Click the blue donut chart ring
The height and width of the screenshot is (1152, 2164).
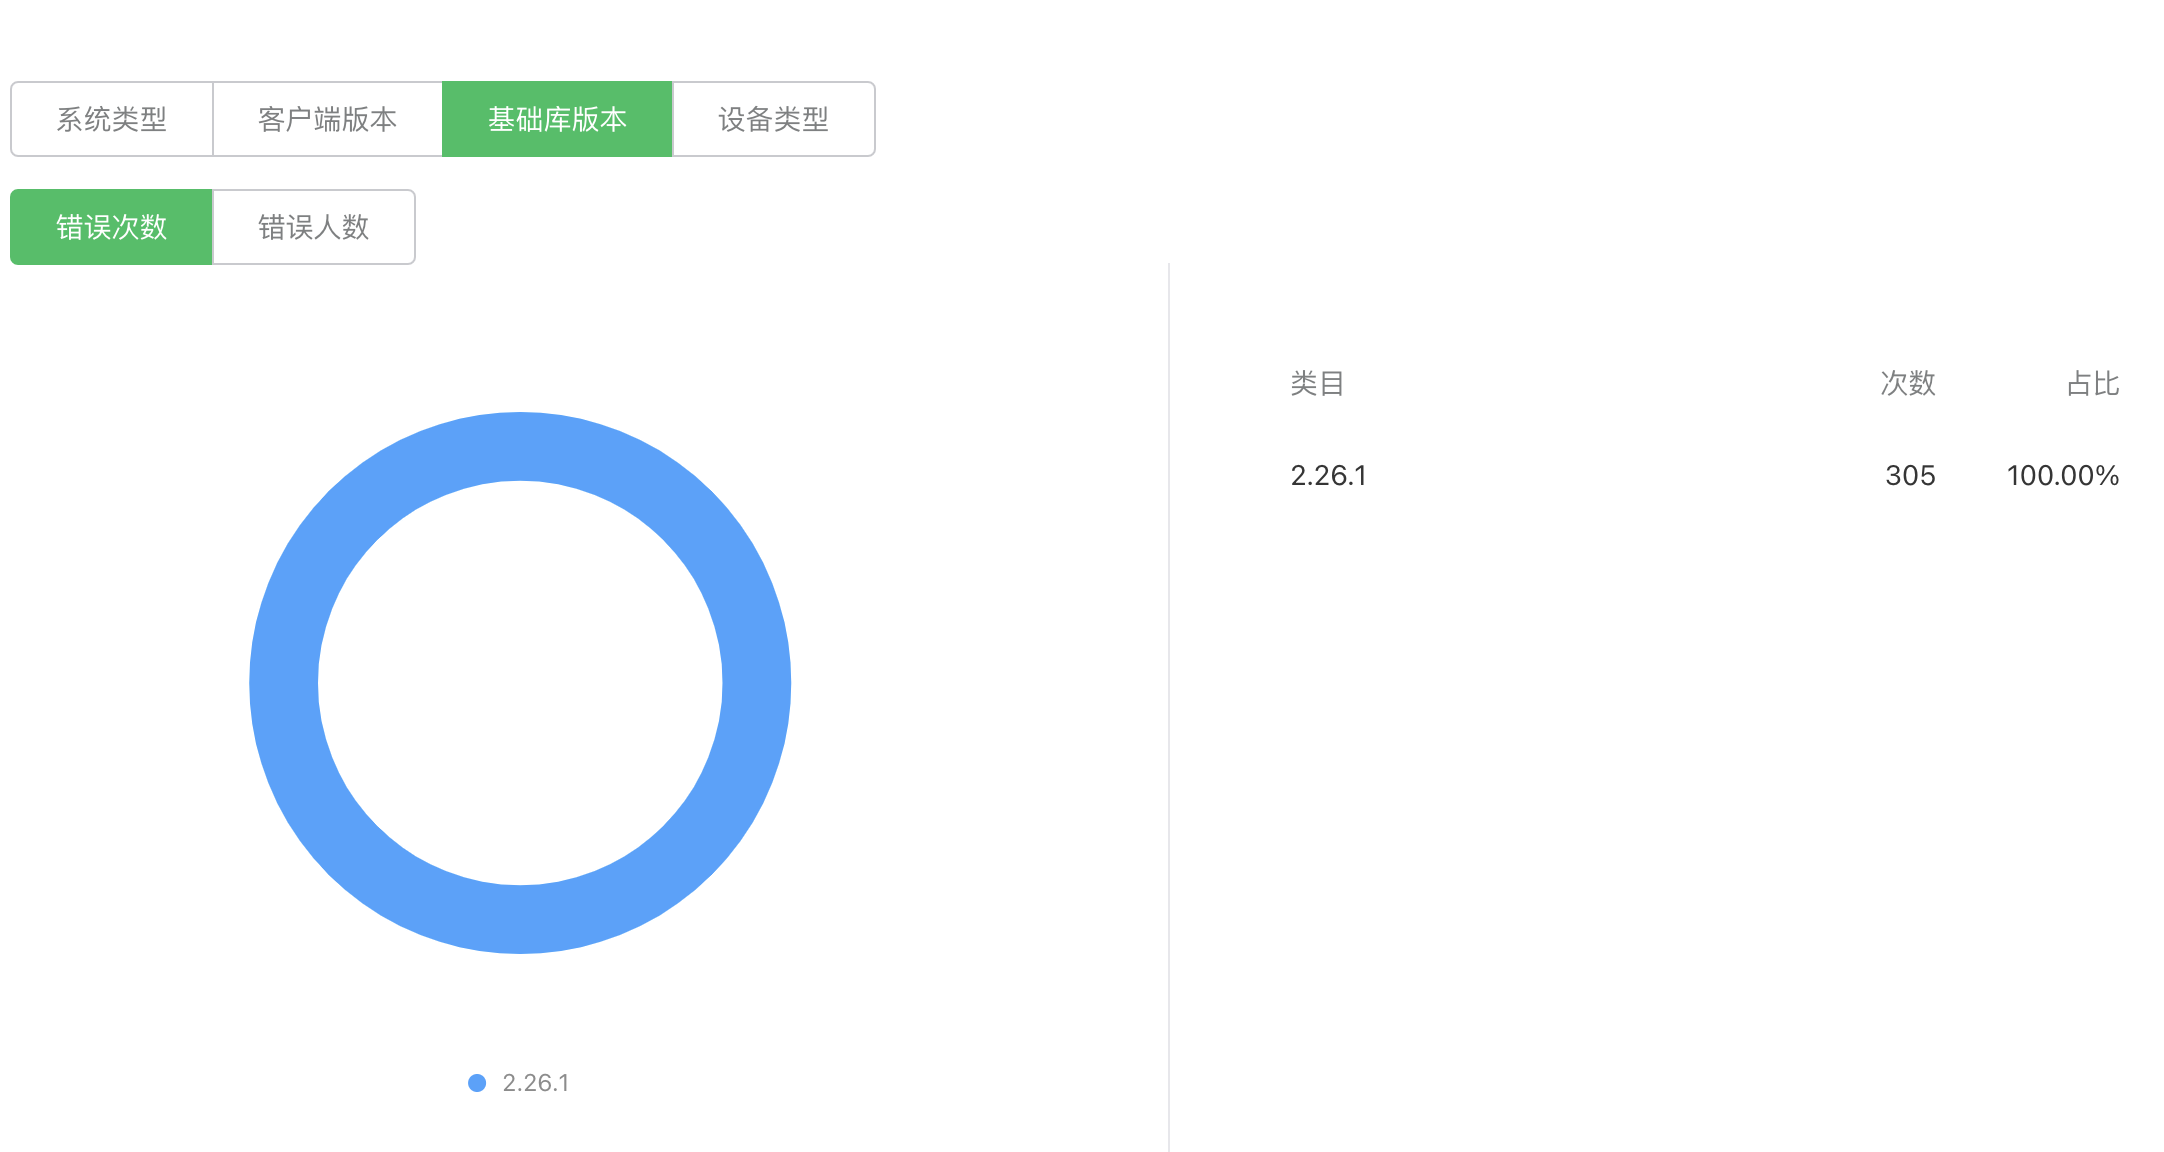point(284,683)
